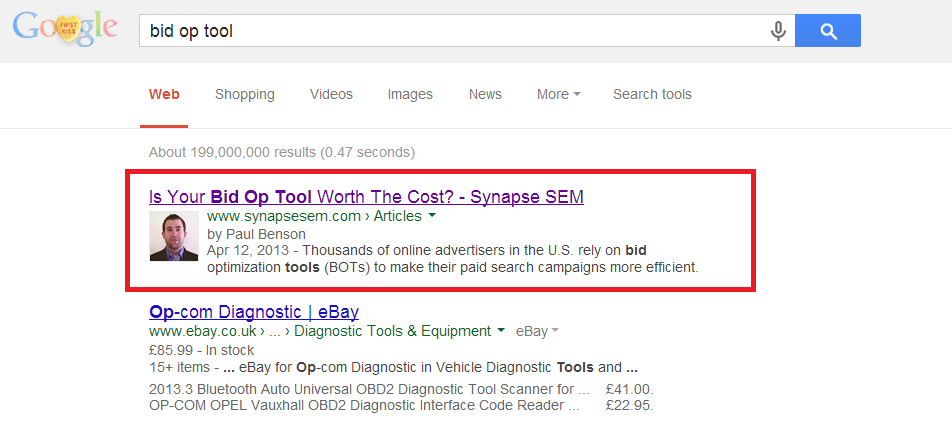952x428 pixels.
Task: Expand green arrow after Diagnostic Tools & Equipment
Action: coord(501,331)
